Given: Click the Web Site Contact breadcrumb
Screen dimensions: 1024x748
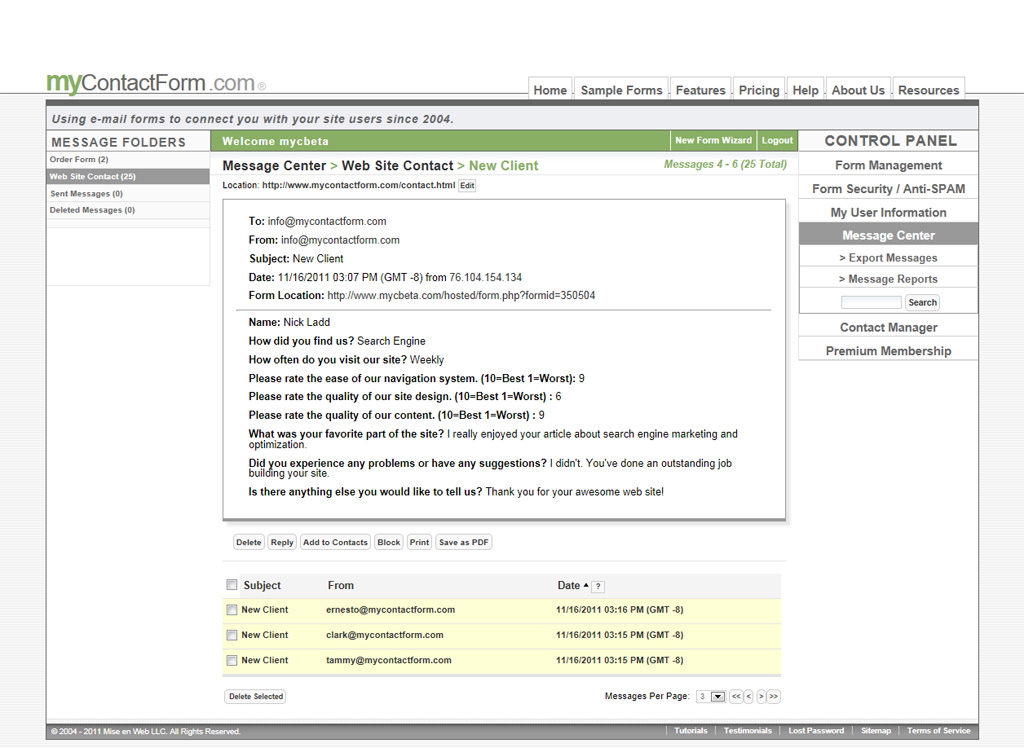Looking at the screenshot, I should tap(397, 166).
